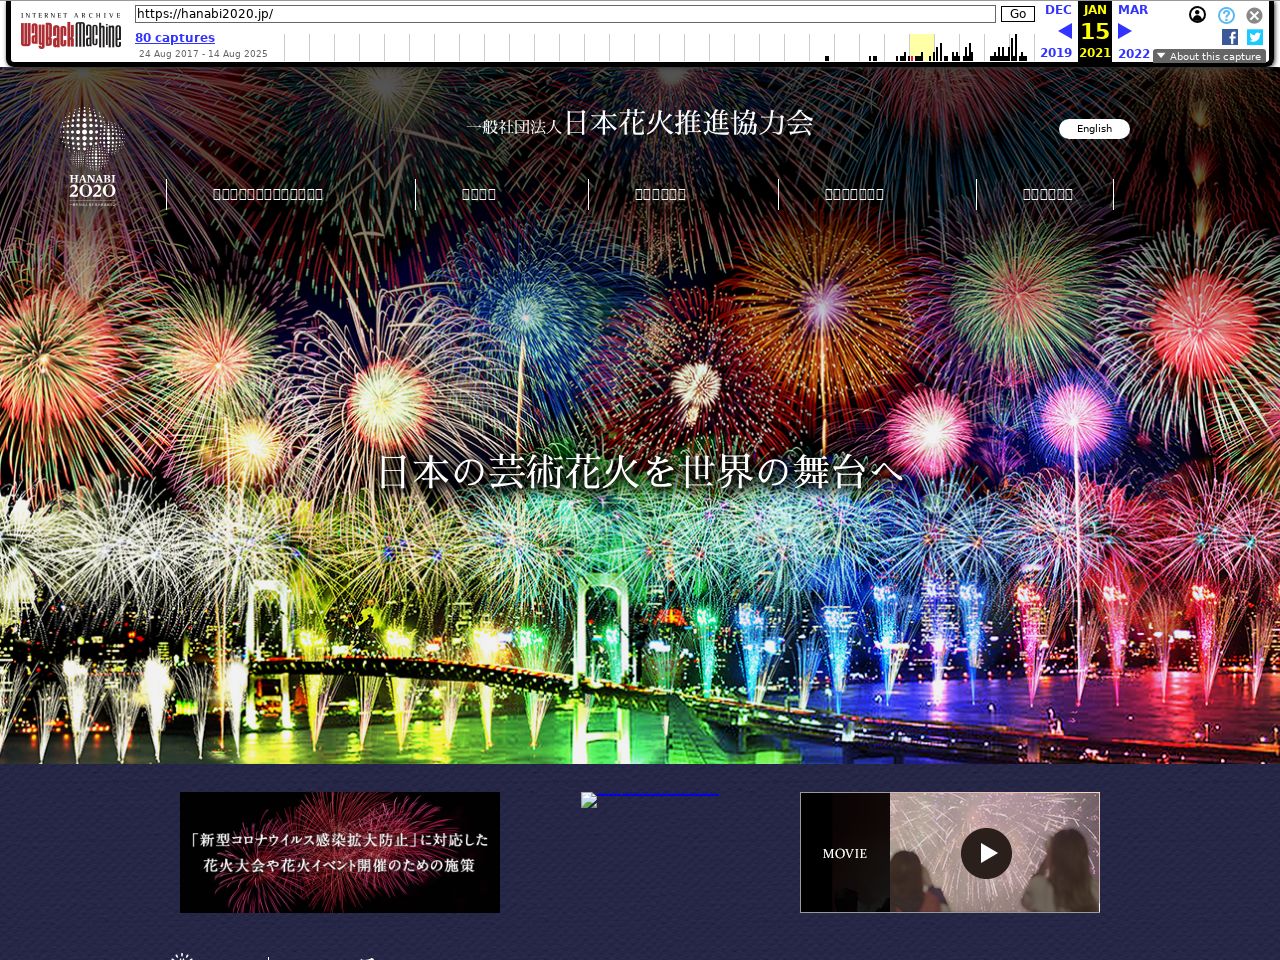1280x960 pixels.
Task: Close the Wayback toolbar with X icon
Action: [1254, 15]
